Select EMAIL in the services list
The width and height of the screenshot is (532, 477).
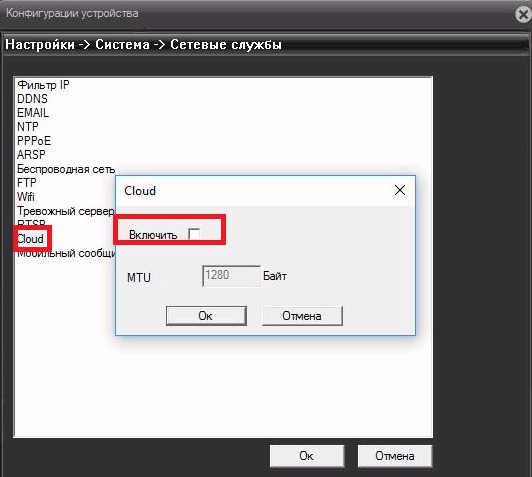33,113
